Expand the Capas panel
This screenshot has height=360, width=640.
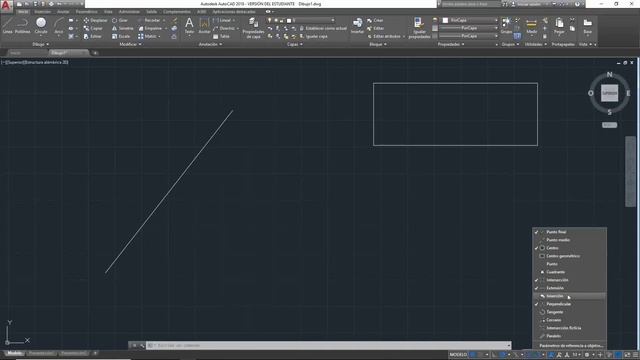[295, 44]
